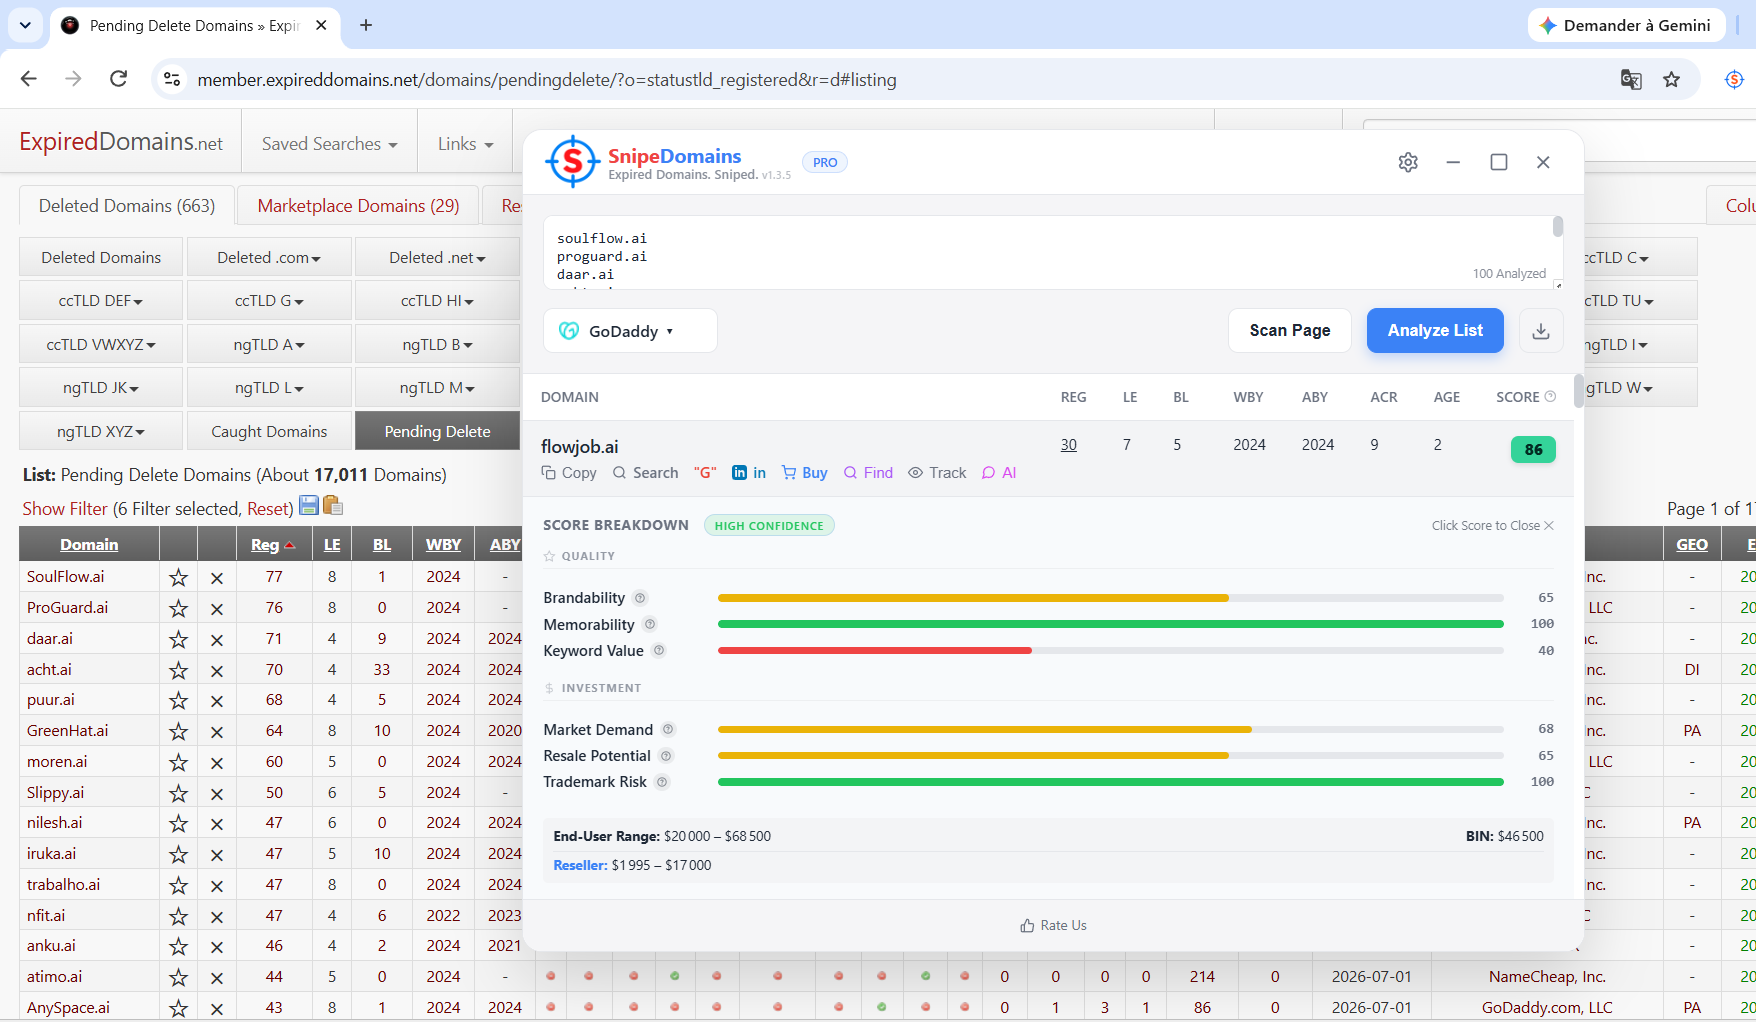
Task: Click Brandability score bar
Action: (x=1110, y=598)
